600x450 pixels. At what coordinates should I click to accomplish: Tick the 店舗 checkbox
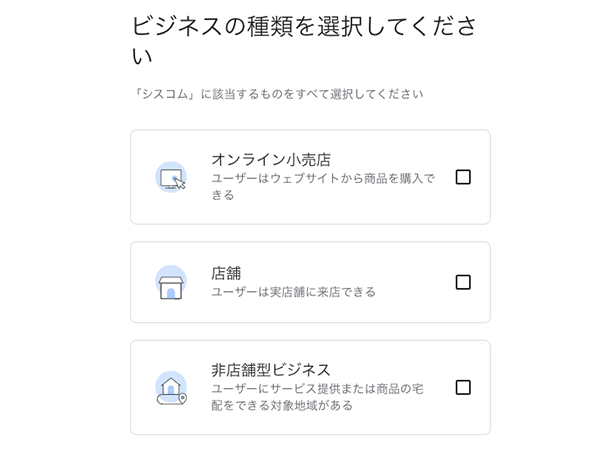[x=463, y=282]
